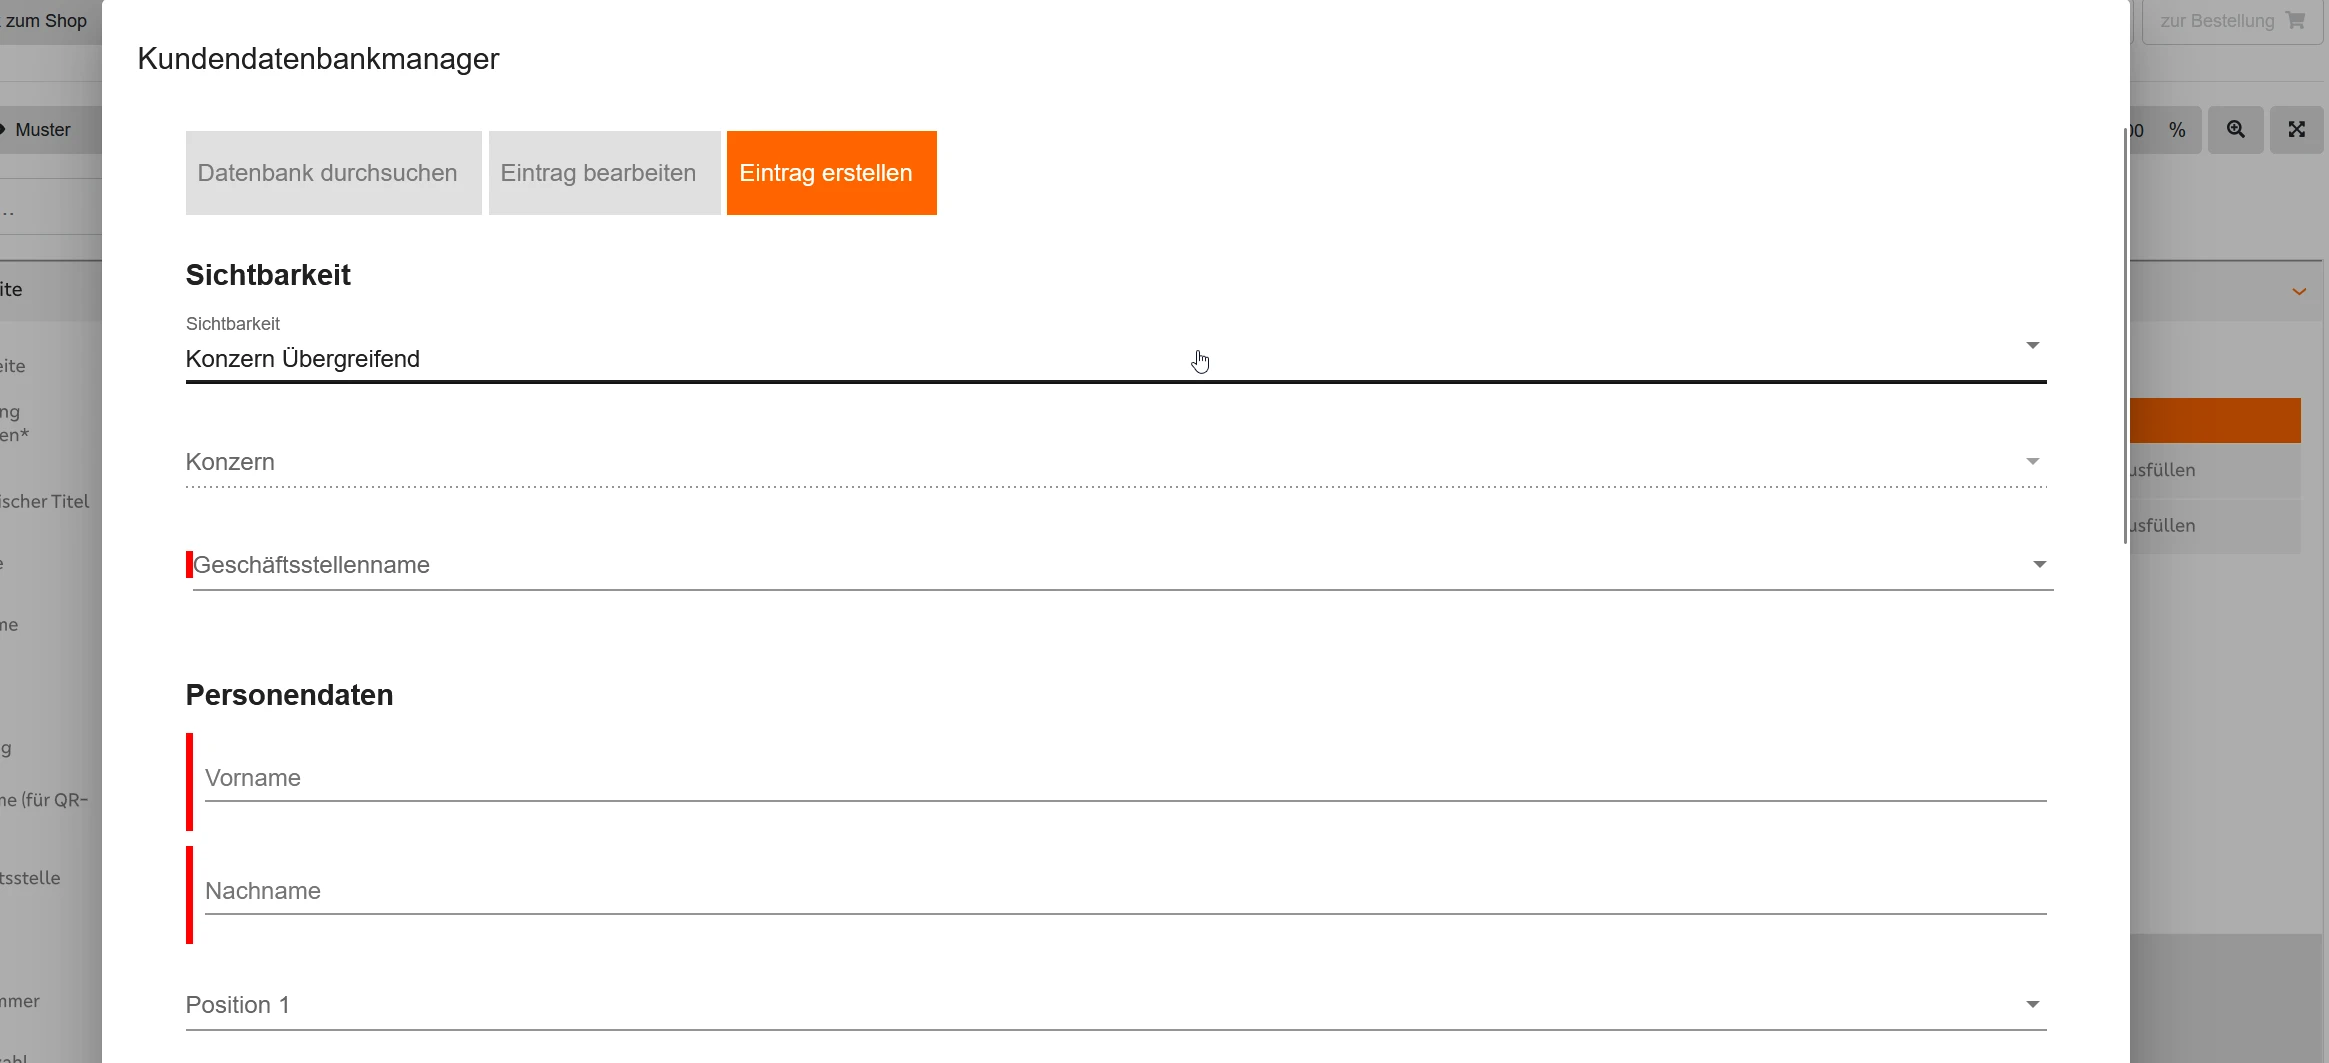The image size is (2329, 1063).
Task: Click the zur Bestellung button label
Action: 2217,21
